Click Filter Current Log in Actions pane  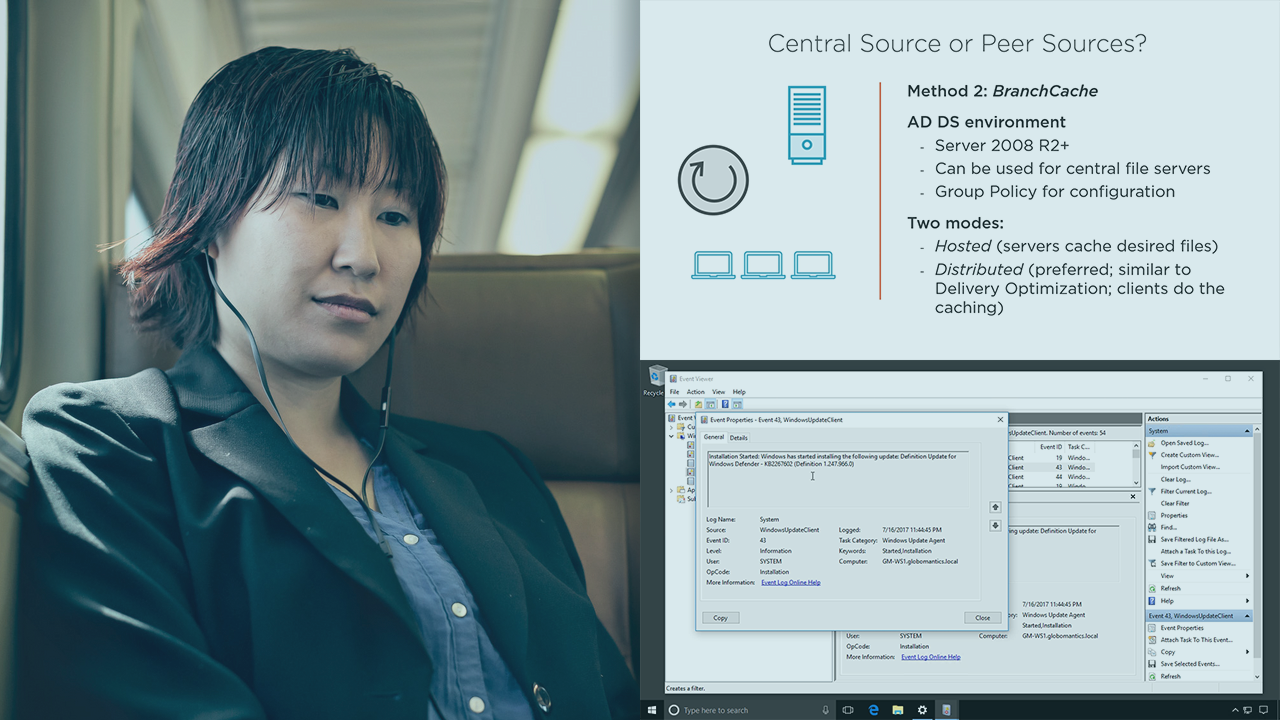tap(1186, 491)
